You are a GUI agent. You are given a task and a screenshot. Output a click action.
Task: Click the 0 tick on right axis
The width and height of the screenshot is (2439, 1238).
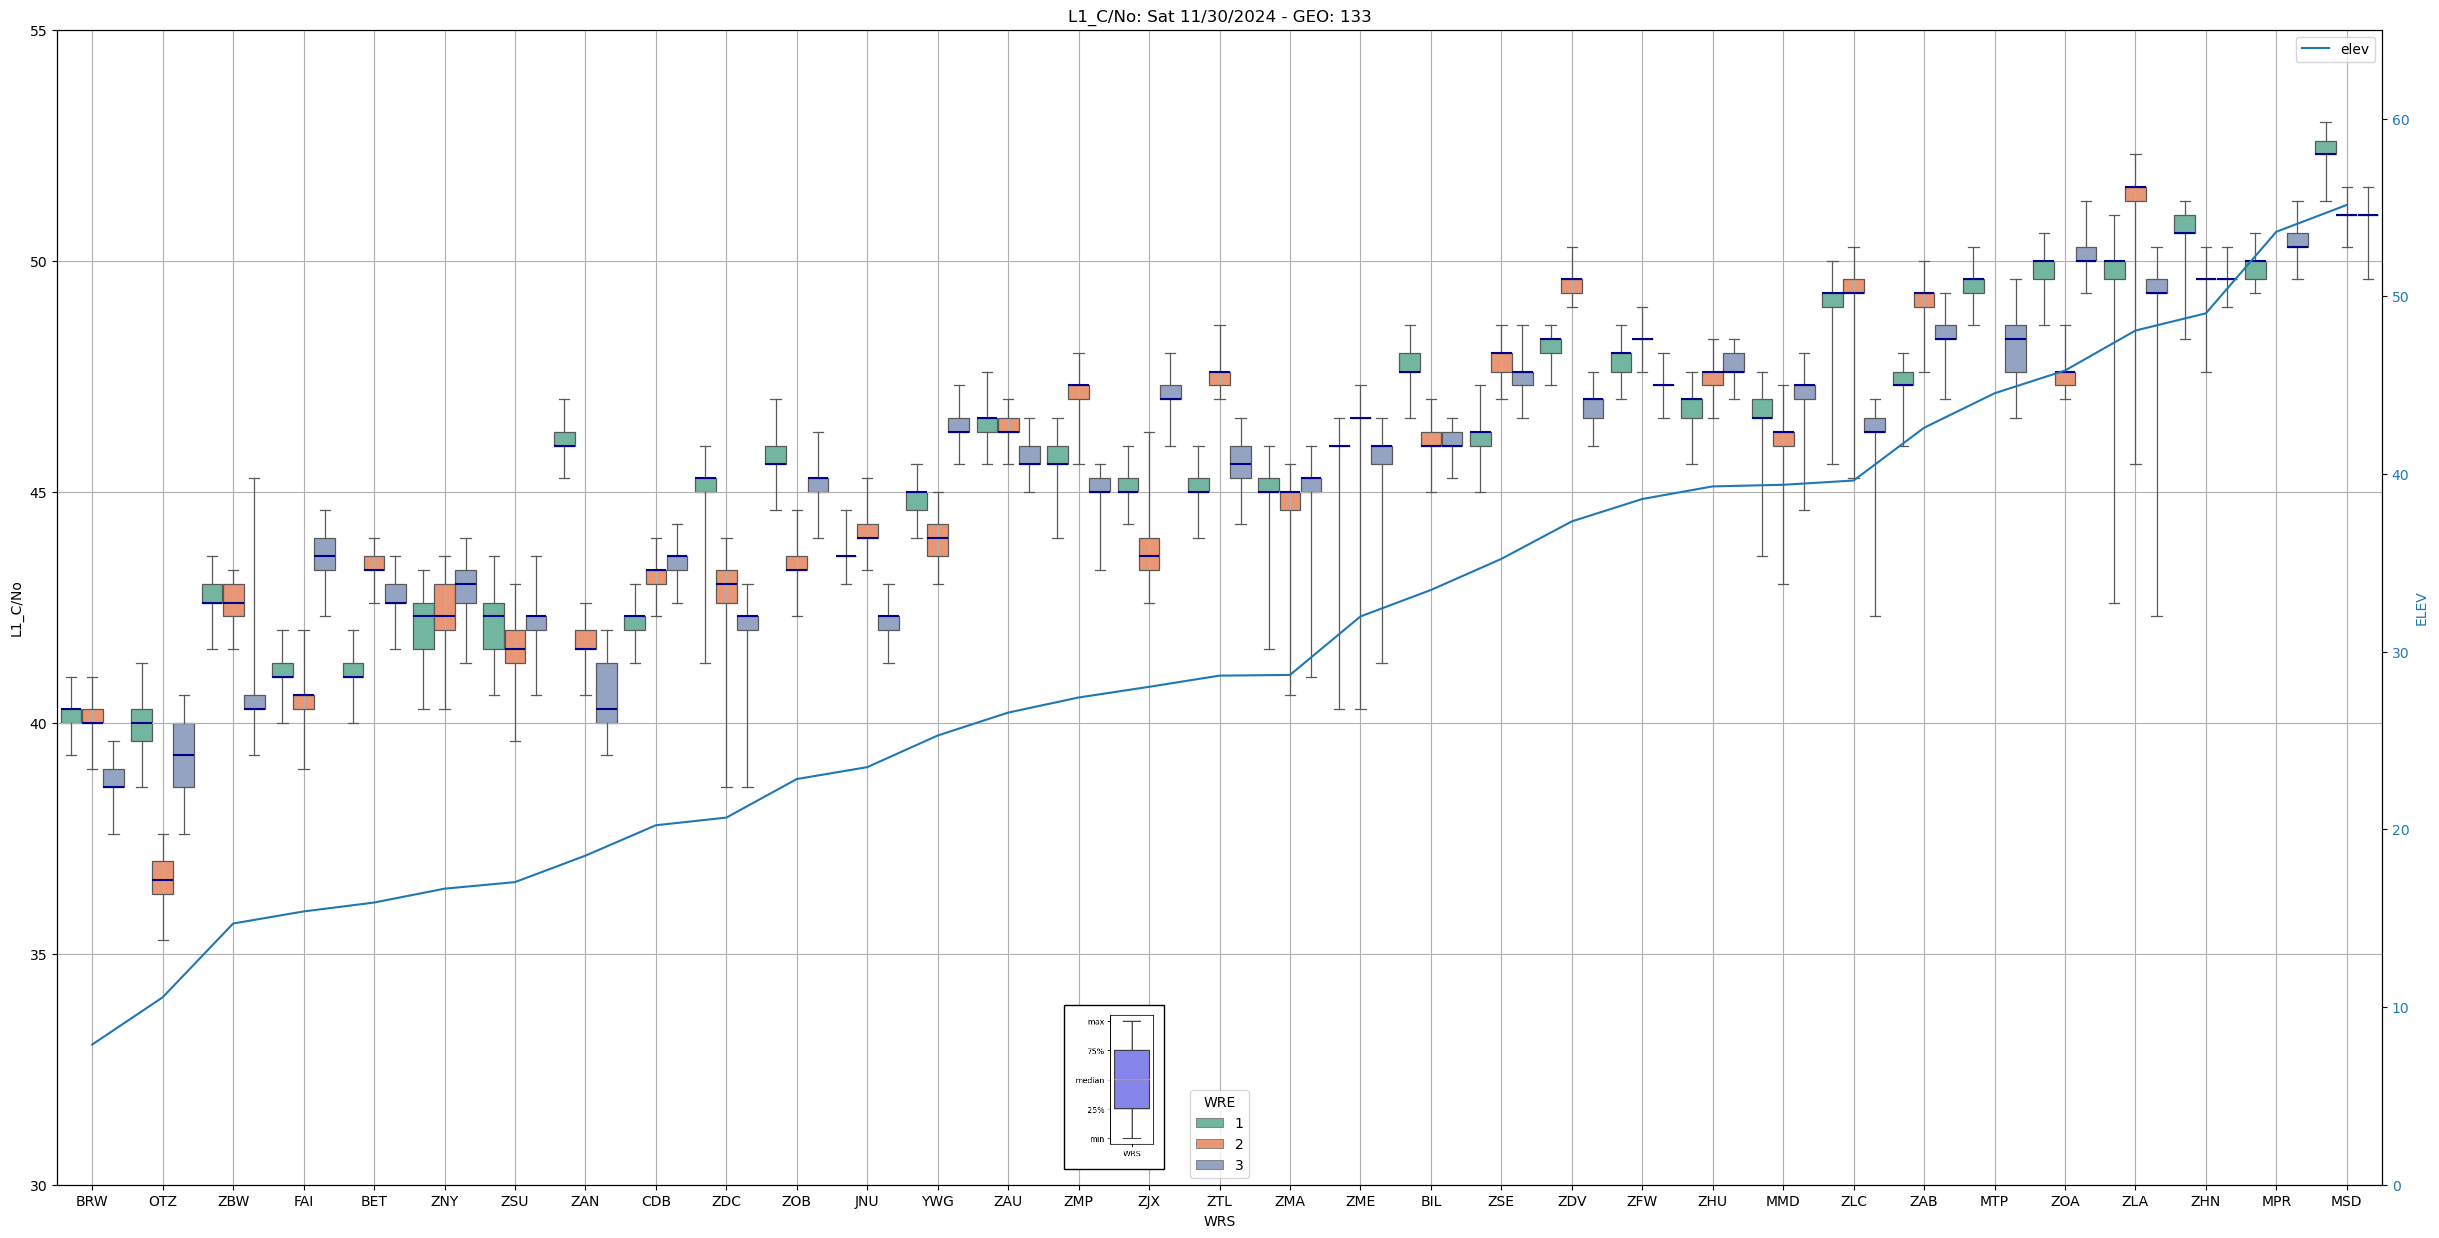point(2396,1186)
